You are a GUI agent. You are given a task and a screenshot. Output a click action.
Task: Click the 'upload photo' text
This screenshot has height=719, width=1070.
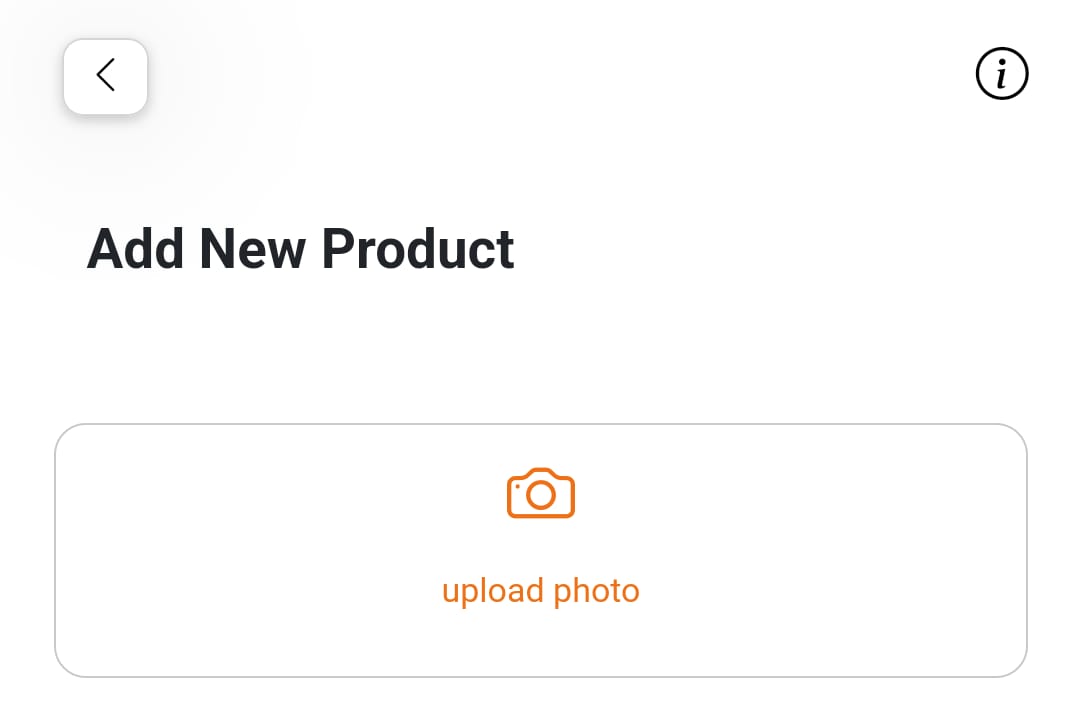point(540,591)
